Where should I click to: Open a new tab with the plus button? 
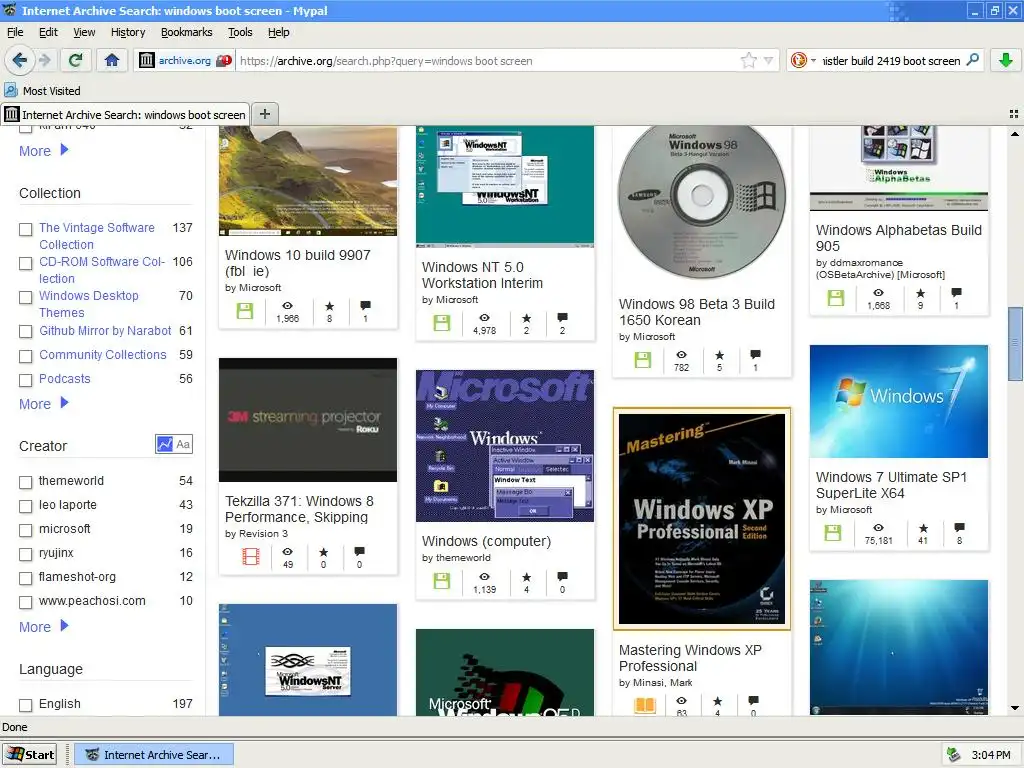tap(264, 114)
